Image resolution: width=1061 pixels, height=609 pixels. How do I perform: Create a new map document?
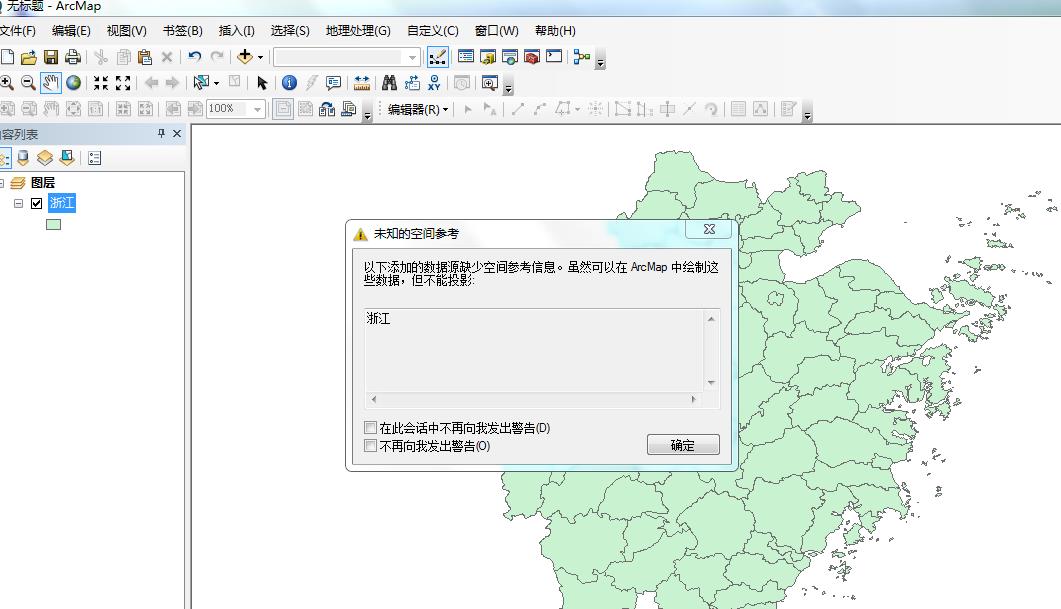(7, 57)
